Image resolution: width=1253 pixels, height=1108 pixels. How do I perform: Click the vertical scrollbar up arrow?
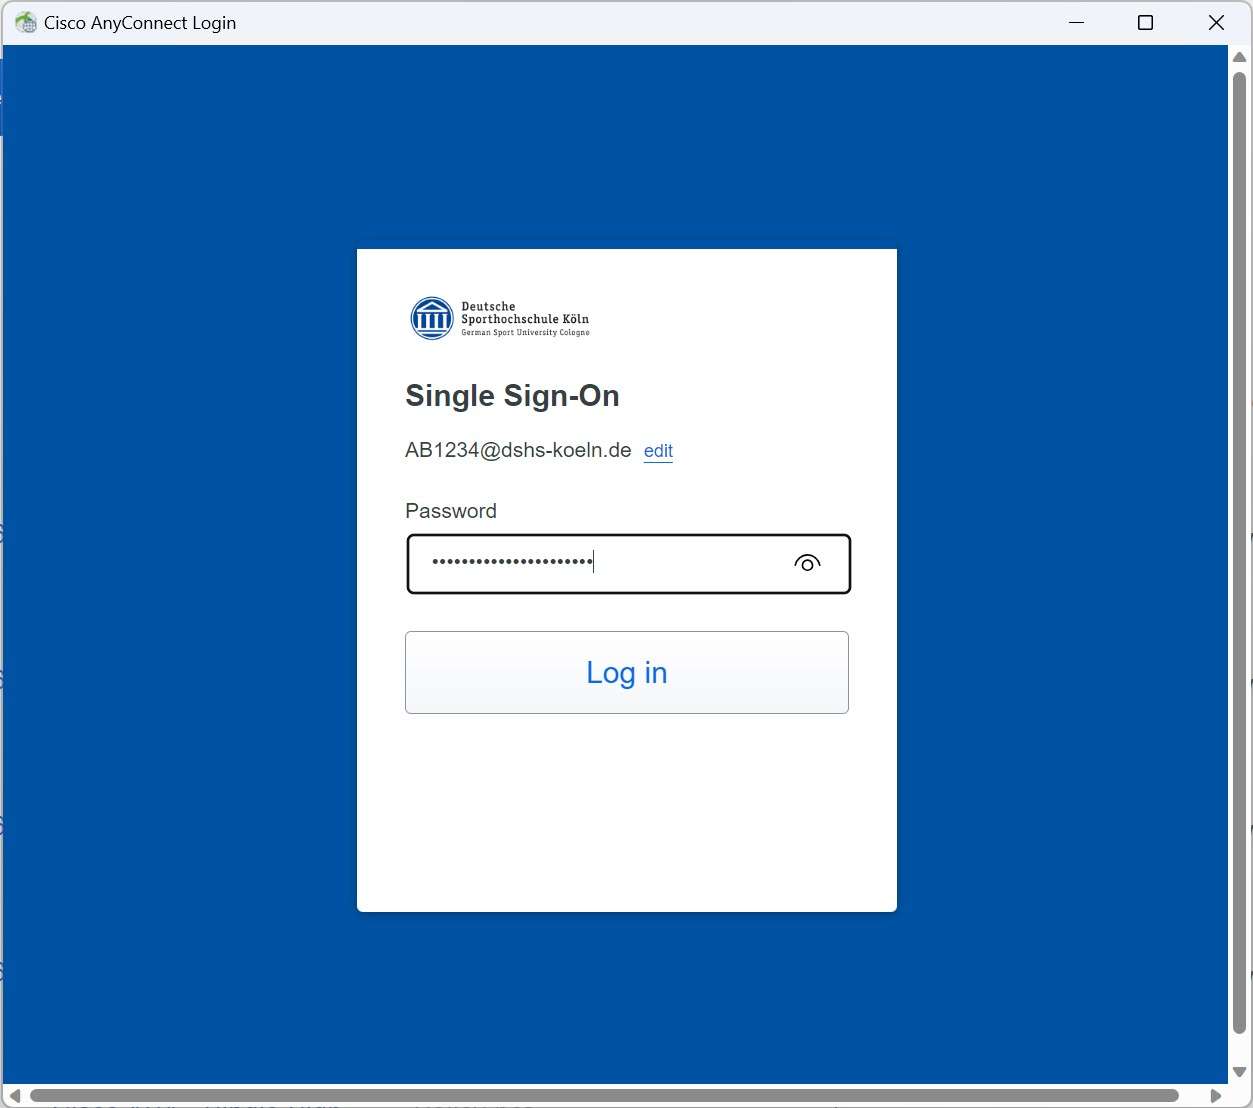pos(1239,56)
